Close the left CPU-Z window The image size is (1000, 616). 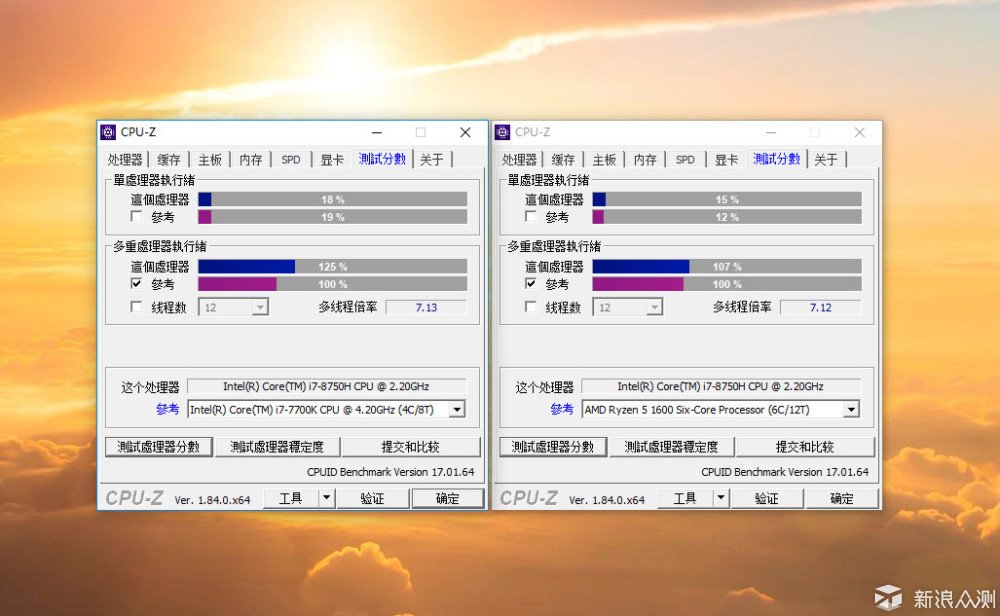(466, 132)
